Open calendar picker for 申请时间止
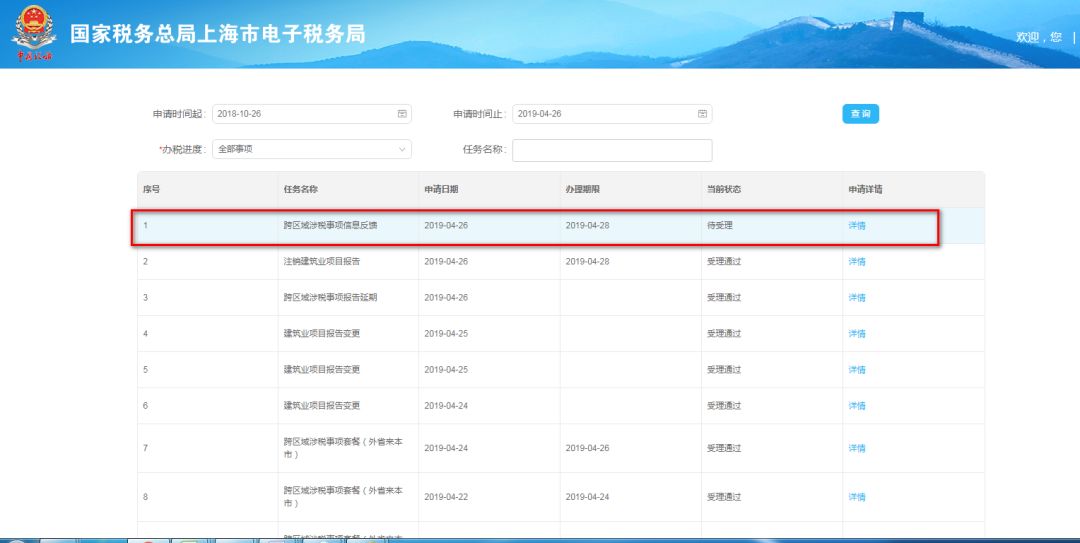 click(702, 114)
